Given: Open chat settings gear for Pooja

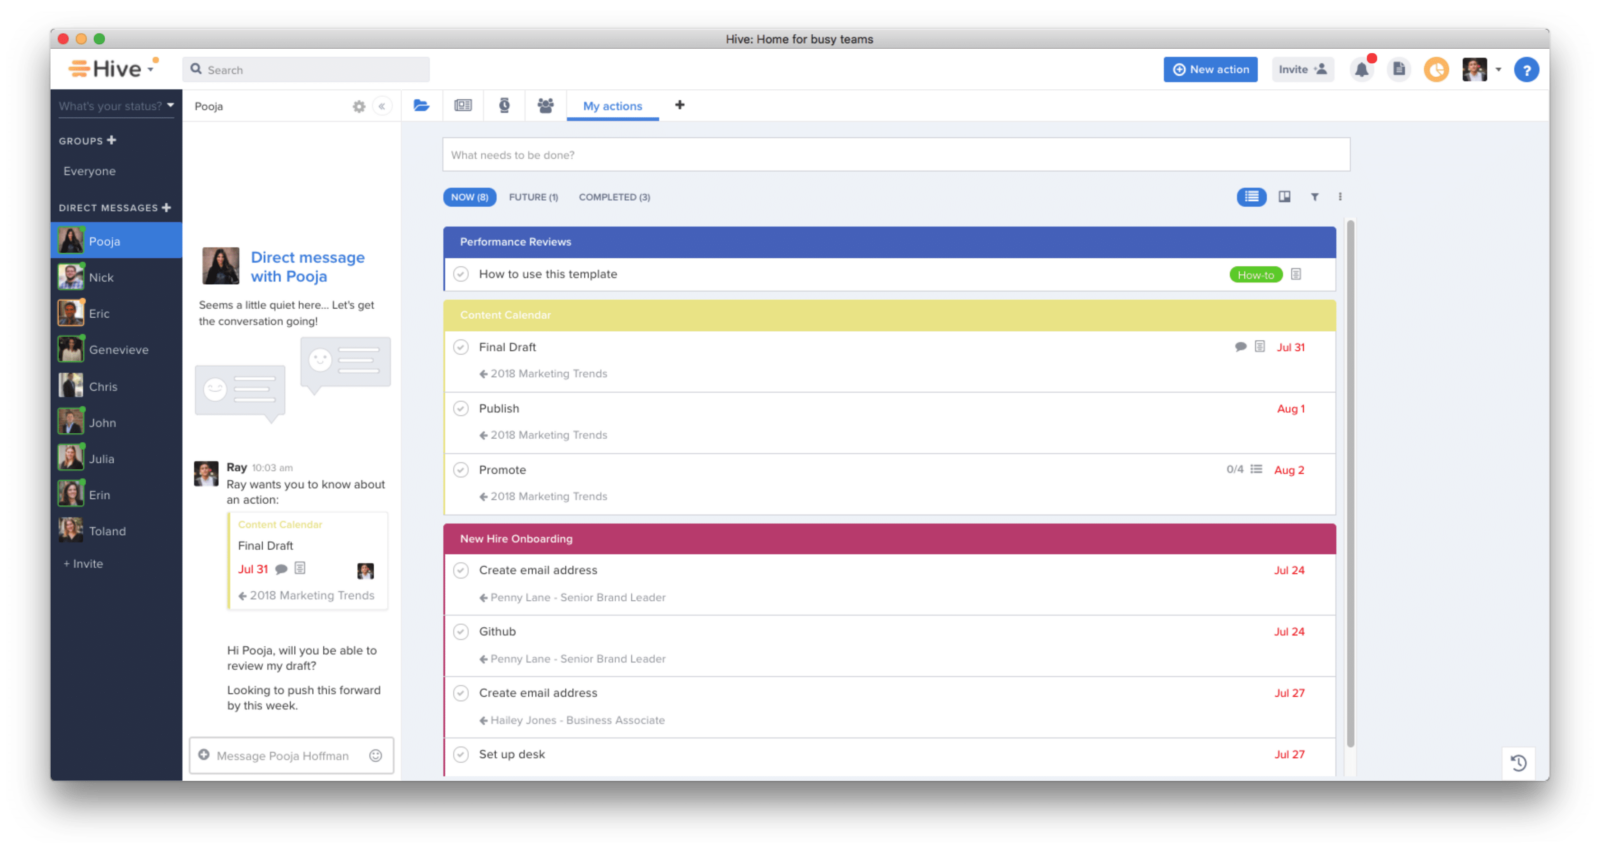Looking at the screenshot, I should coord(359,107).
